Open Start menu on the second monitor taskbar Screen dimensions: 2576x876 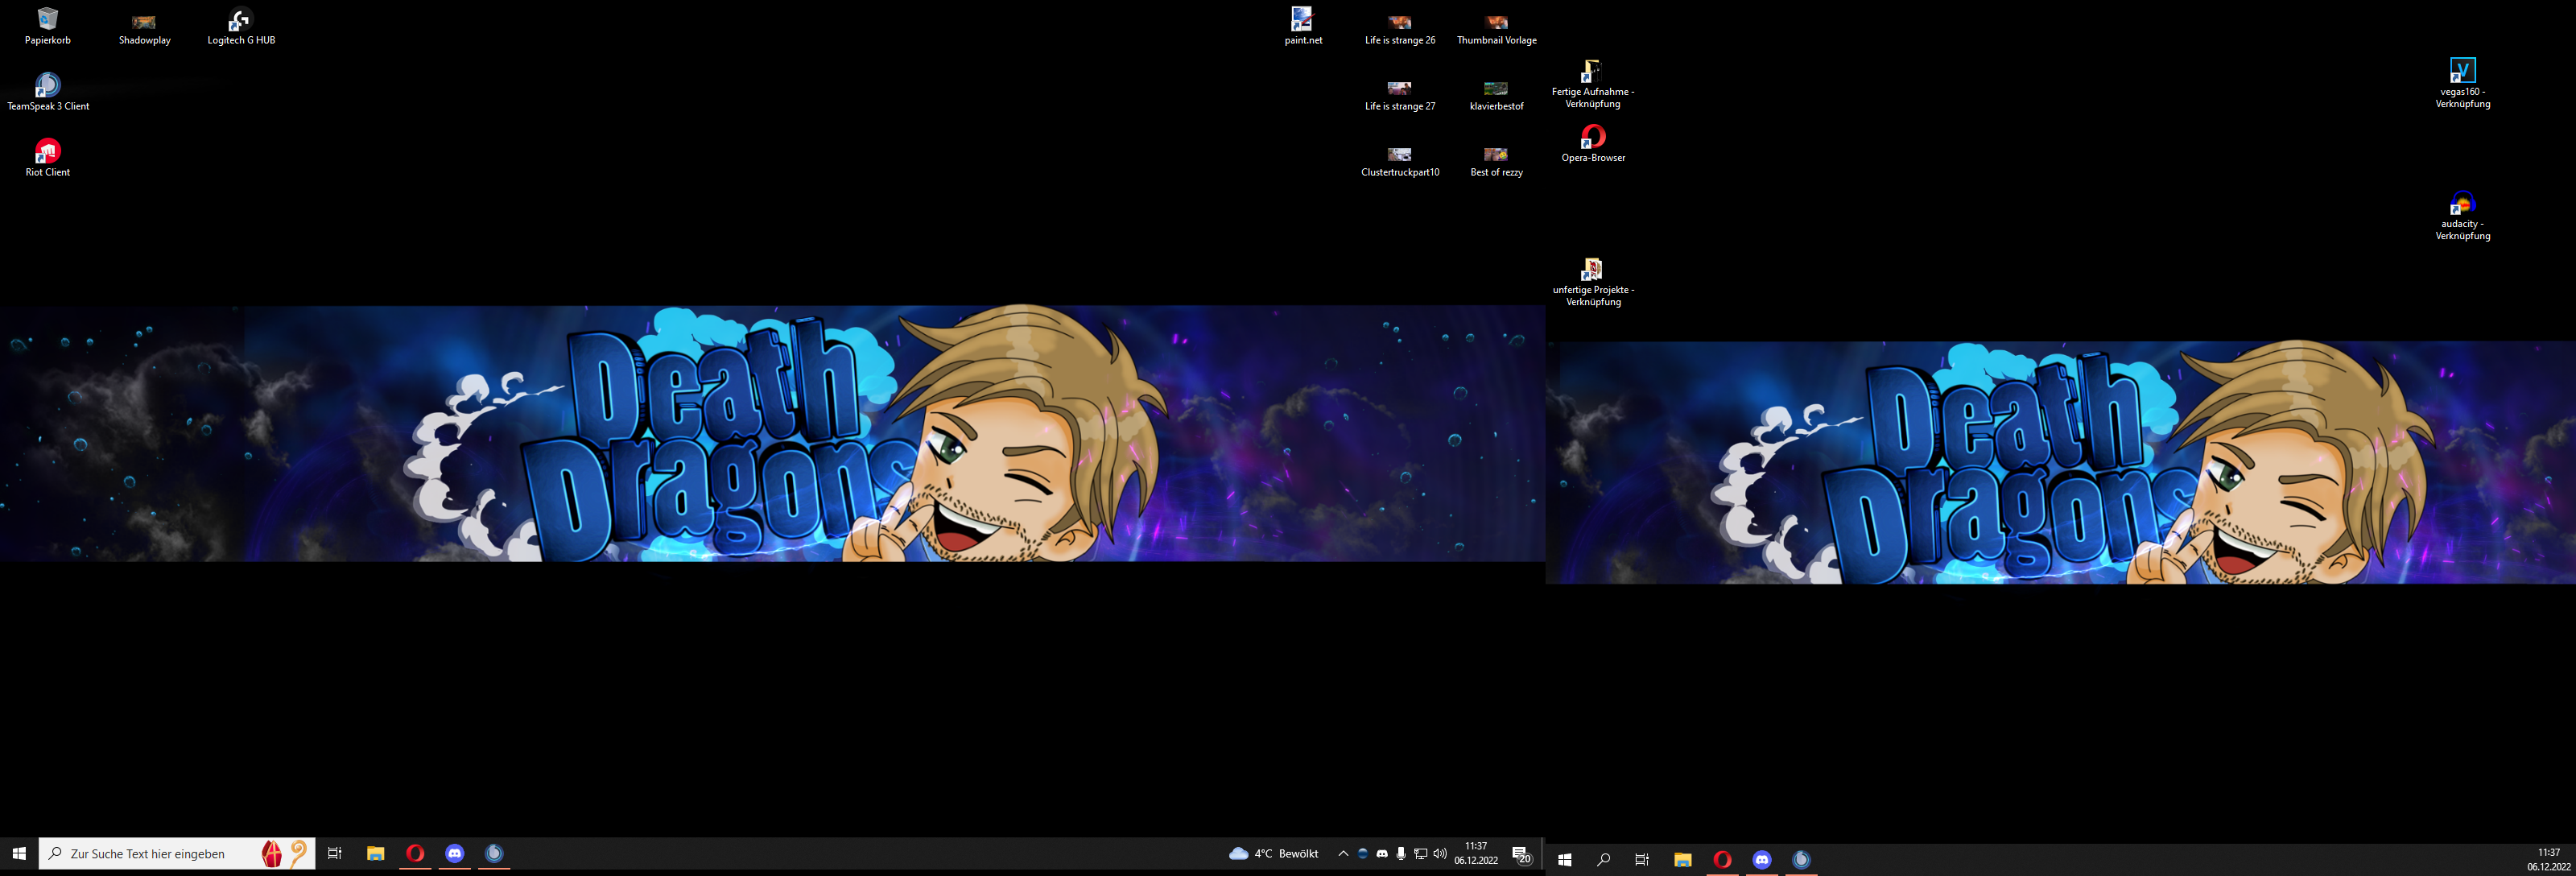pos(1565,859)
